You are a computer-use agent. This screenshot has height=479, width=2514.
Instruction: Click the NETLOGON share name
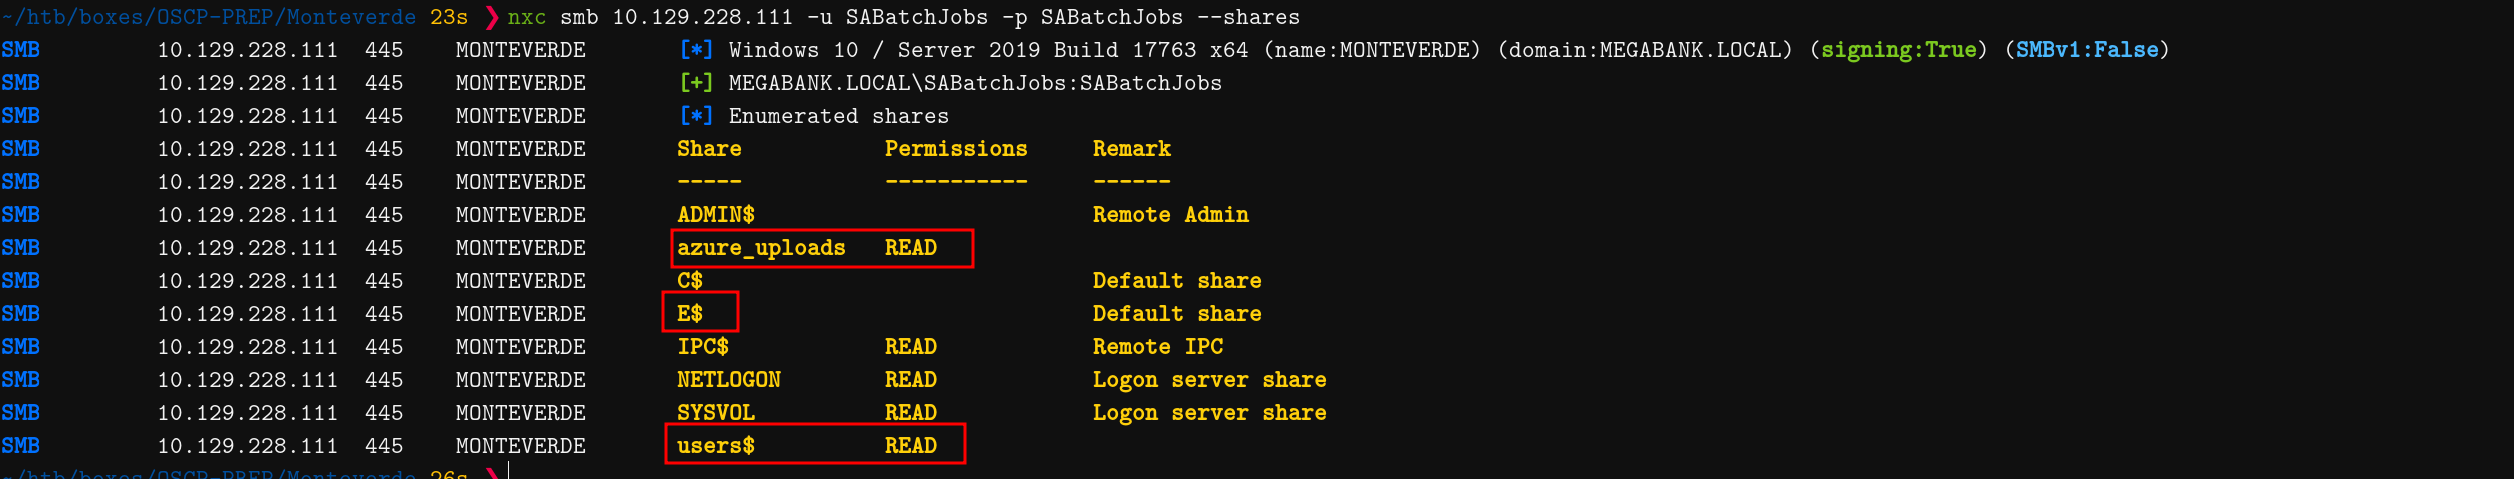[729, 380]
